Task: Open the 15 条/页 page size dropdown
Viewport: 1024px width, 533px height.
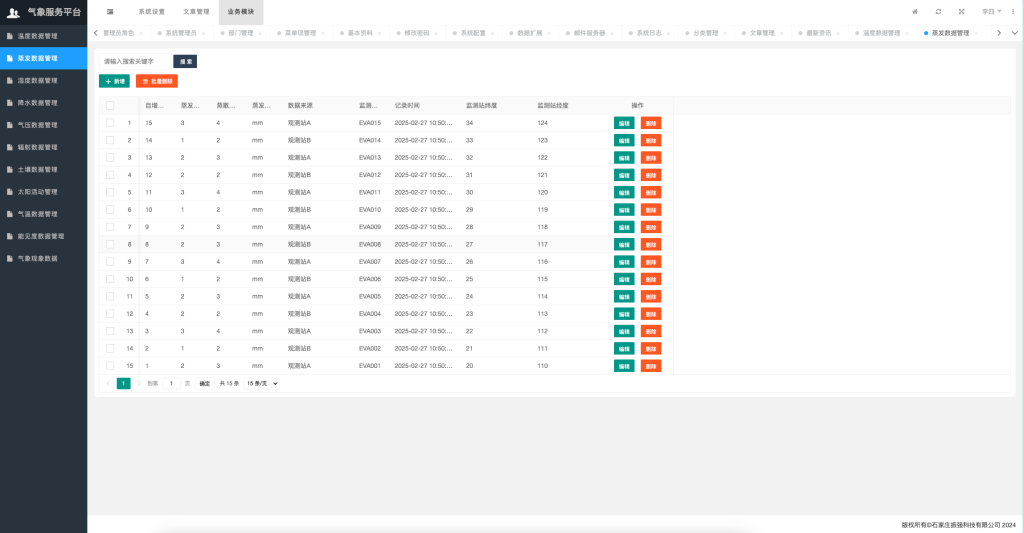Action: 262,383
